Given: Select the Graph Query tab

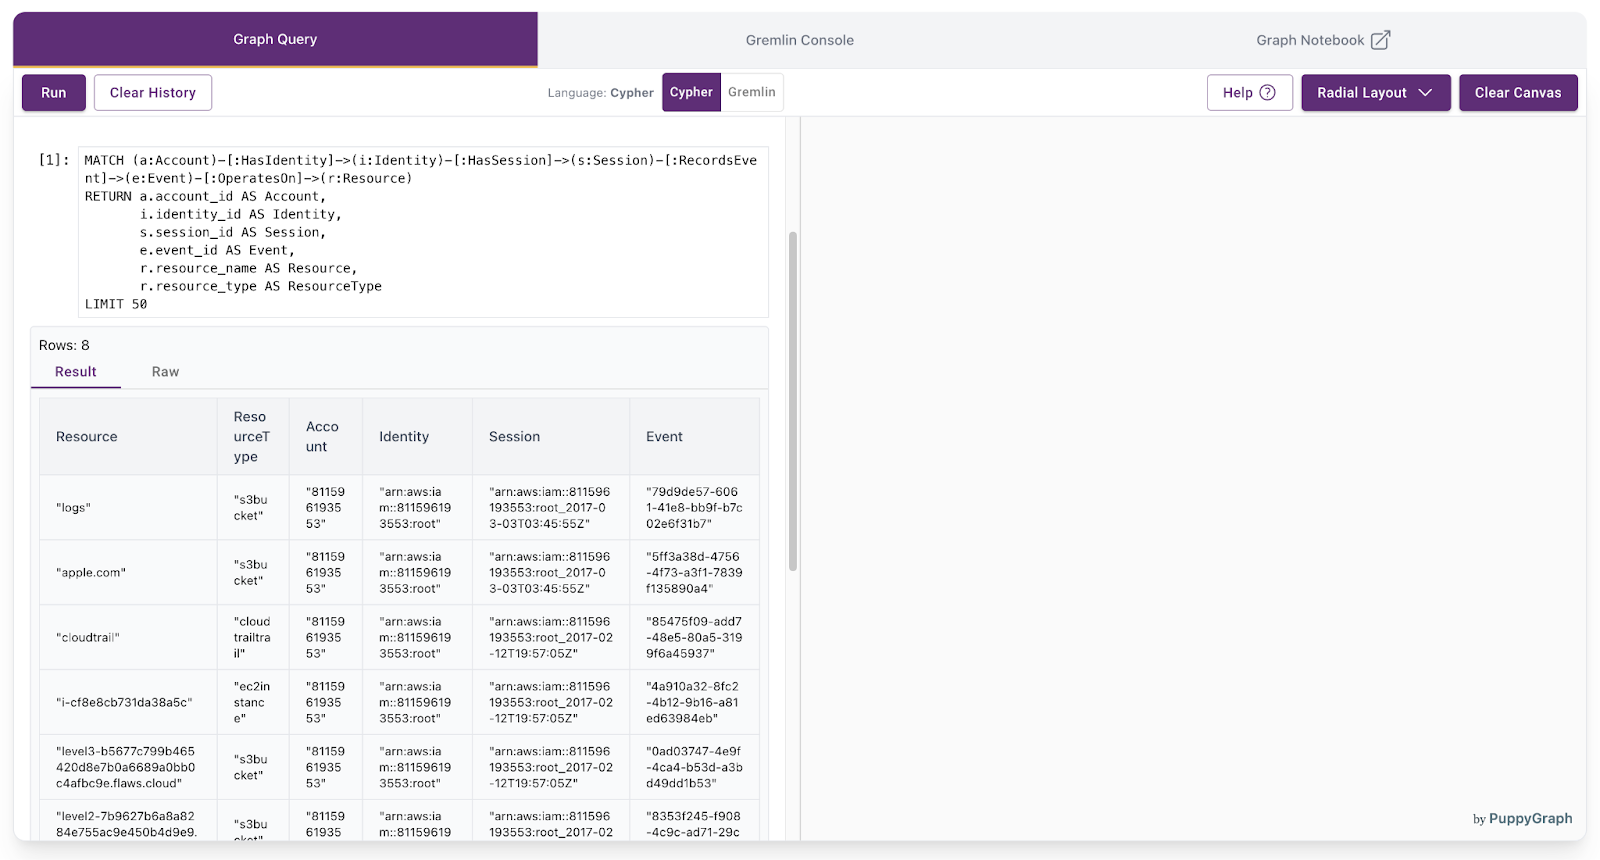Looking at the screenshot, I should [275, 39].
